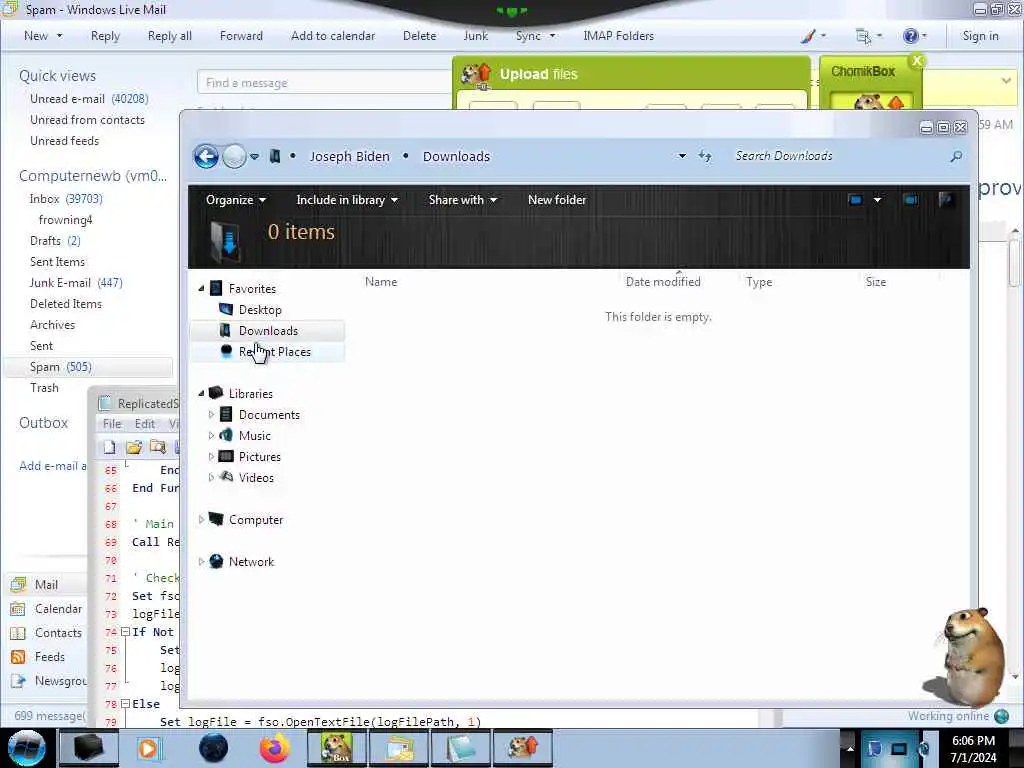Select Downloads under Favorites
The height and width of the screenshot is (768, 1024).
[268, 331]
